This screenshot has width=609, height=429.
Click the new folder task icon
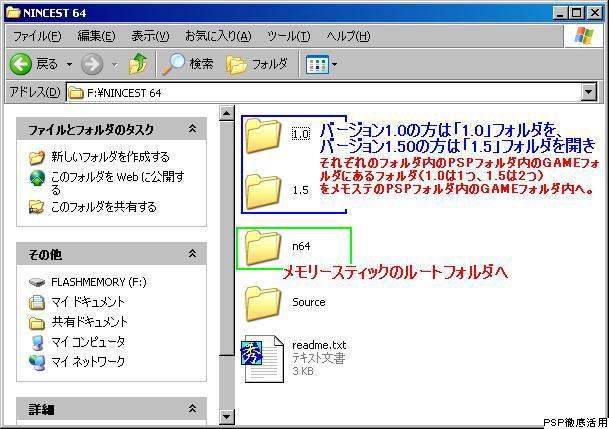[37, 157]
